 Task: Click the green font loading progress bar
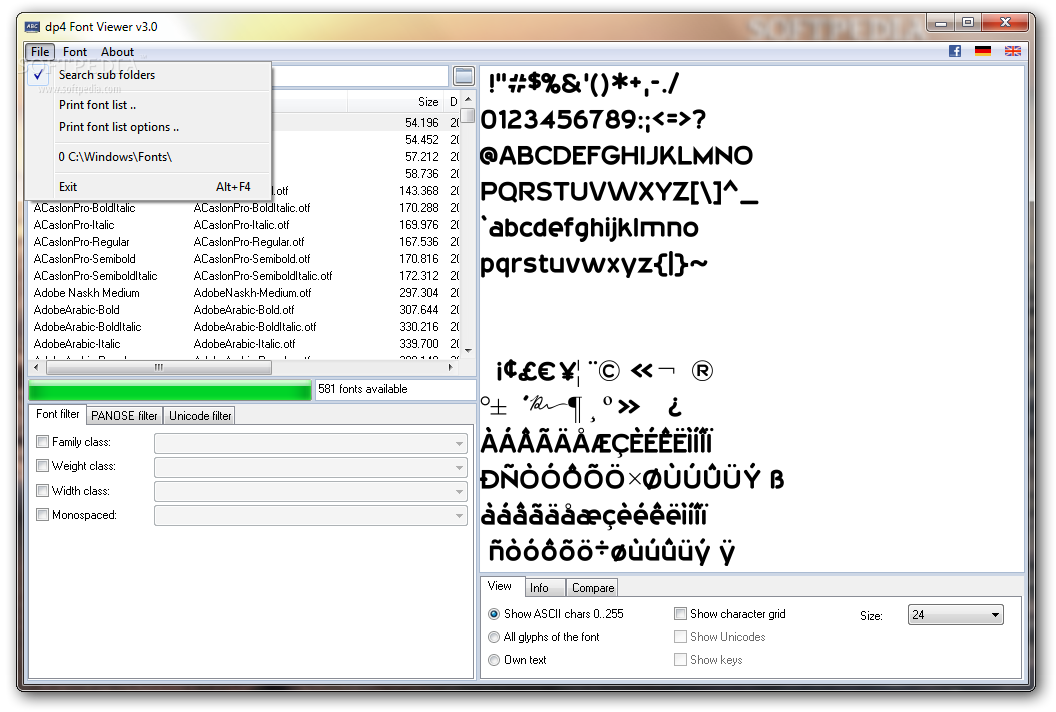170,390
